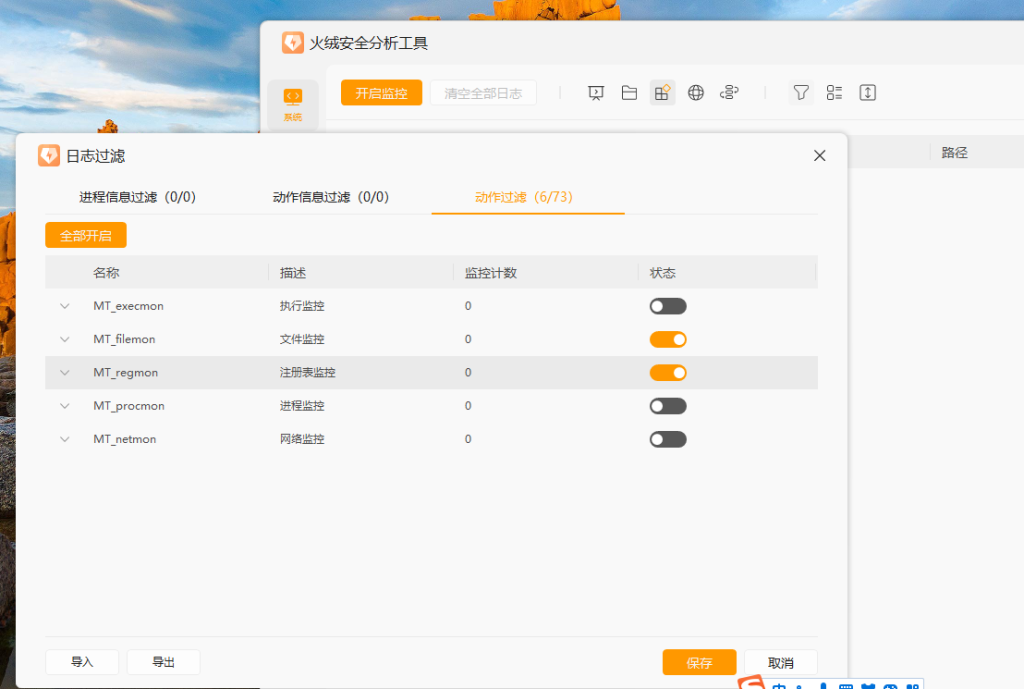This screenshot has width=1024, height=689.
Task: Select the MT_filemon name text
Action: [124, 340]
